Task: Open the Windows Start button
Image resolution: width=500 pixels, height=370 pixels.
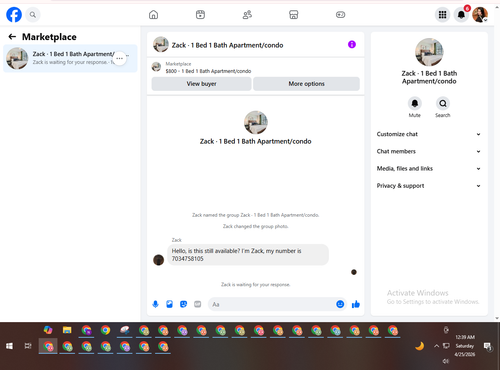Action: (9, 346)
